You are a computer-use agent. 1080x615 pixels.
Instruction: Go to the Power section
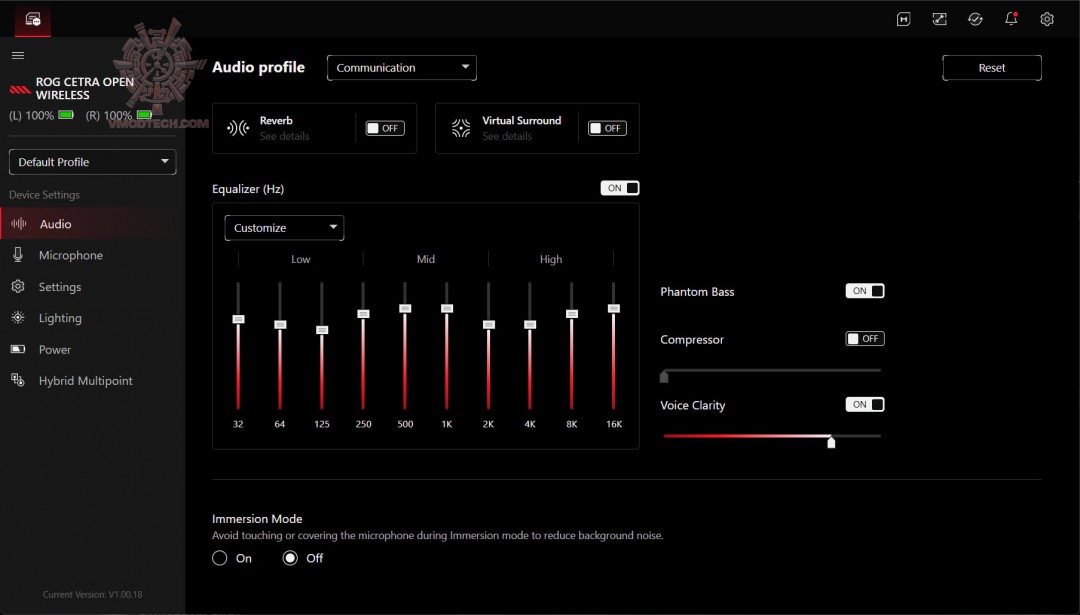click(92, 349)
